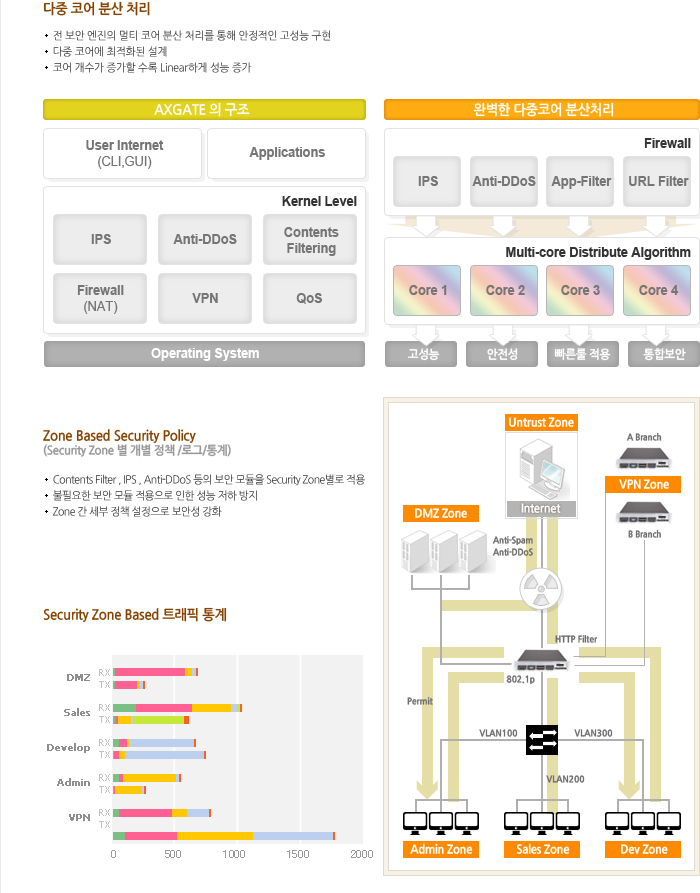Click the Core 4 block
The image size is (700, 893).
(658, 290)
